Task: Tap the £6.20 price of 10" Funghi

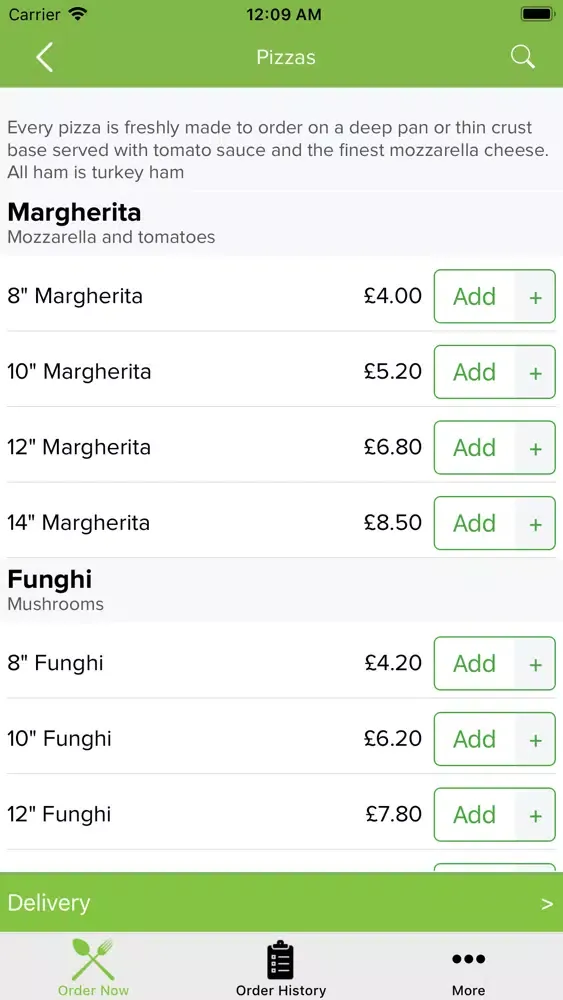Action: click(393, 739)
